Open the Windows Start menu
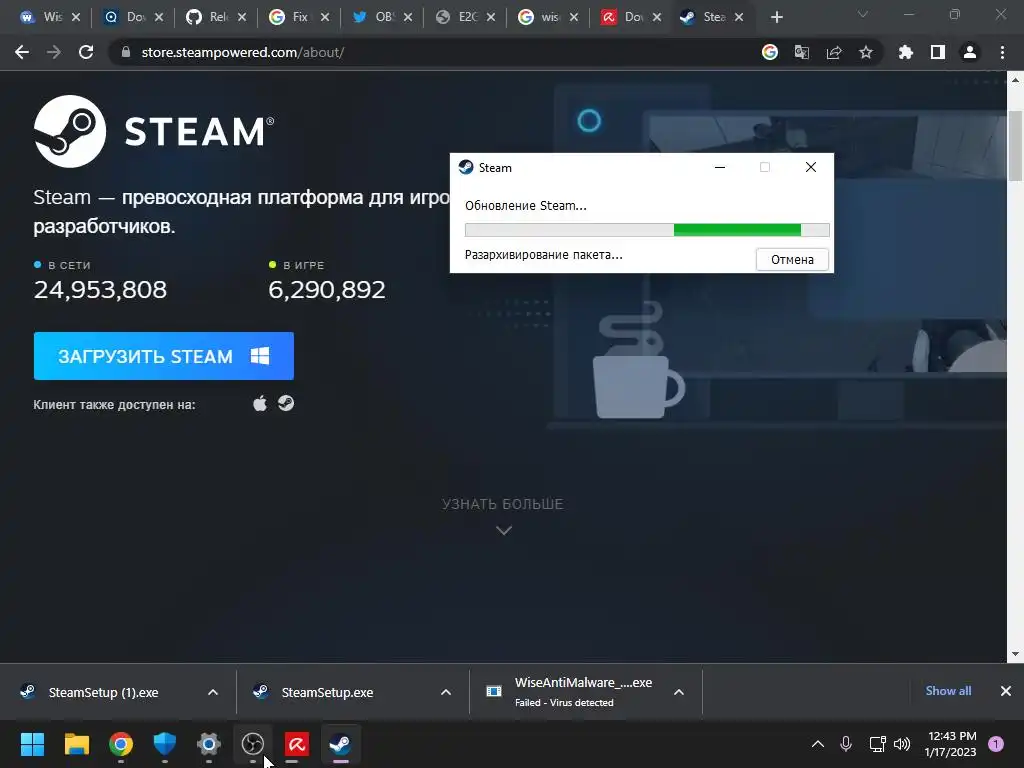1024x768 pixels. [x=33, y=744]
